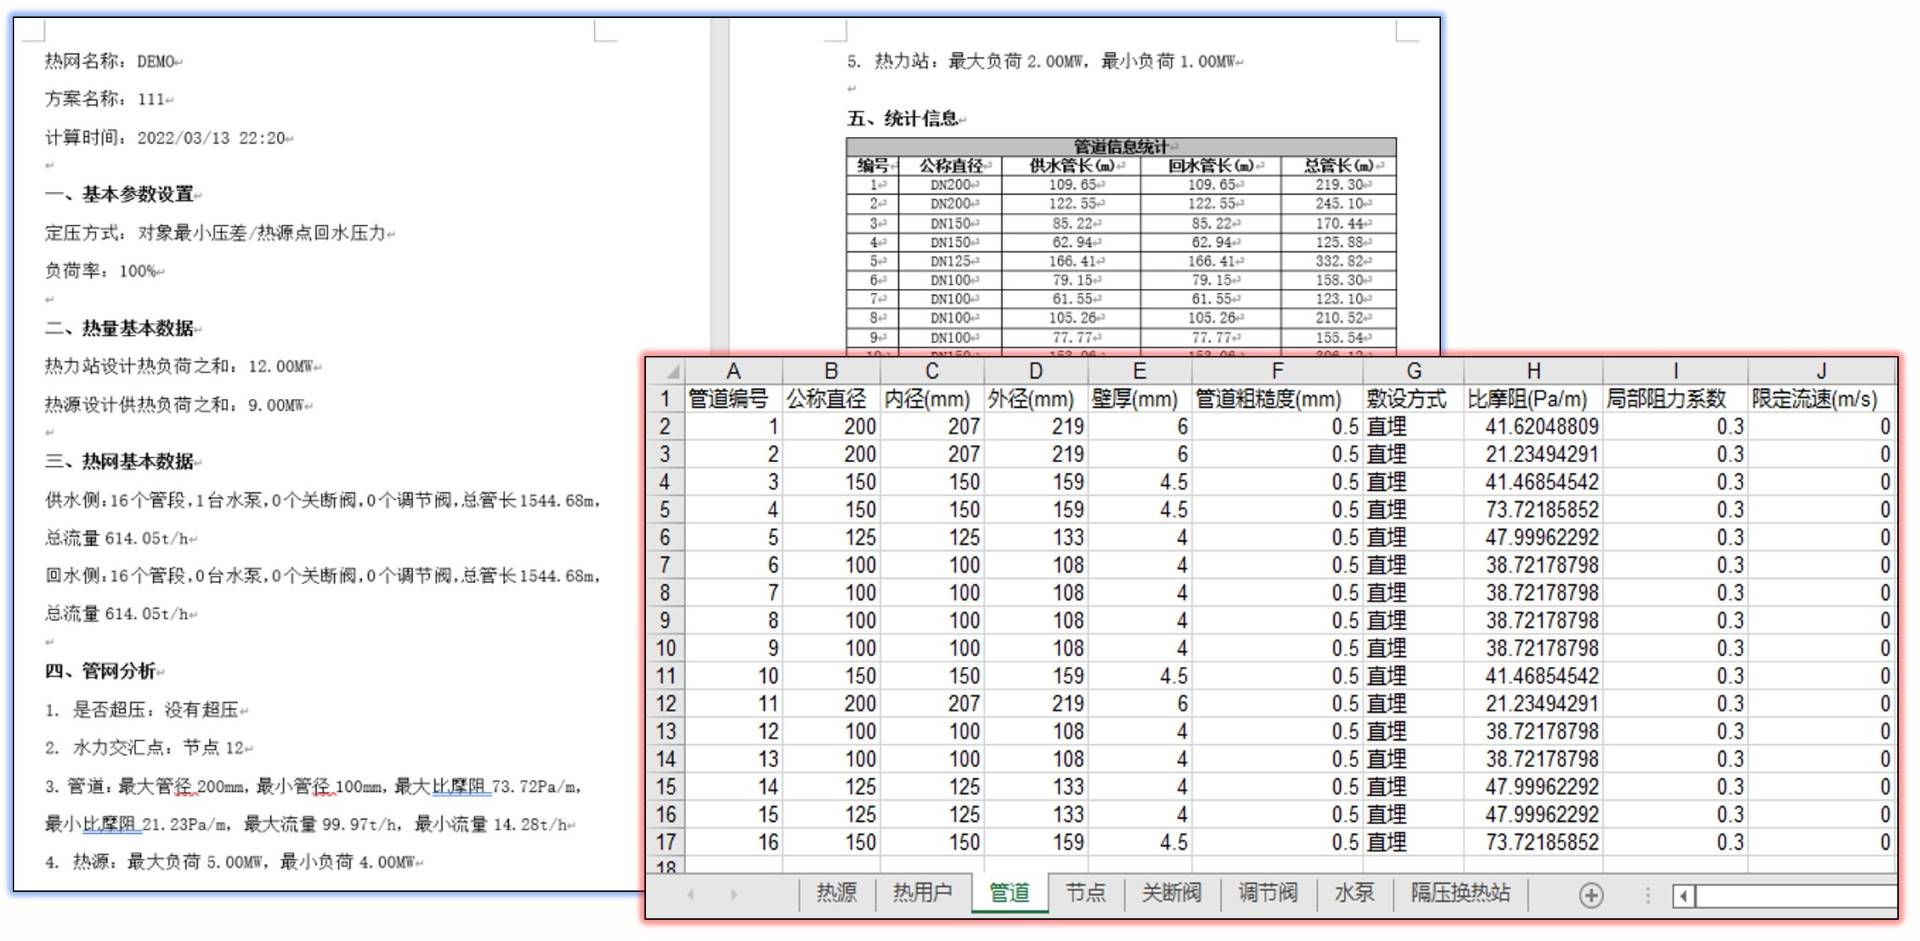Image resolution: width=1920 pixels, height=941 pixels.
Task: Select the 节点 sheet tab
Action: 1085,892
